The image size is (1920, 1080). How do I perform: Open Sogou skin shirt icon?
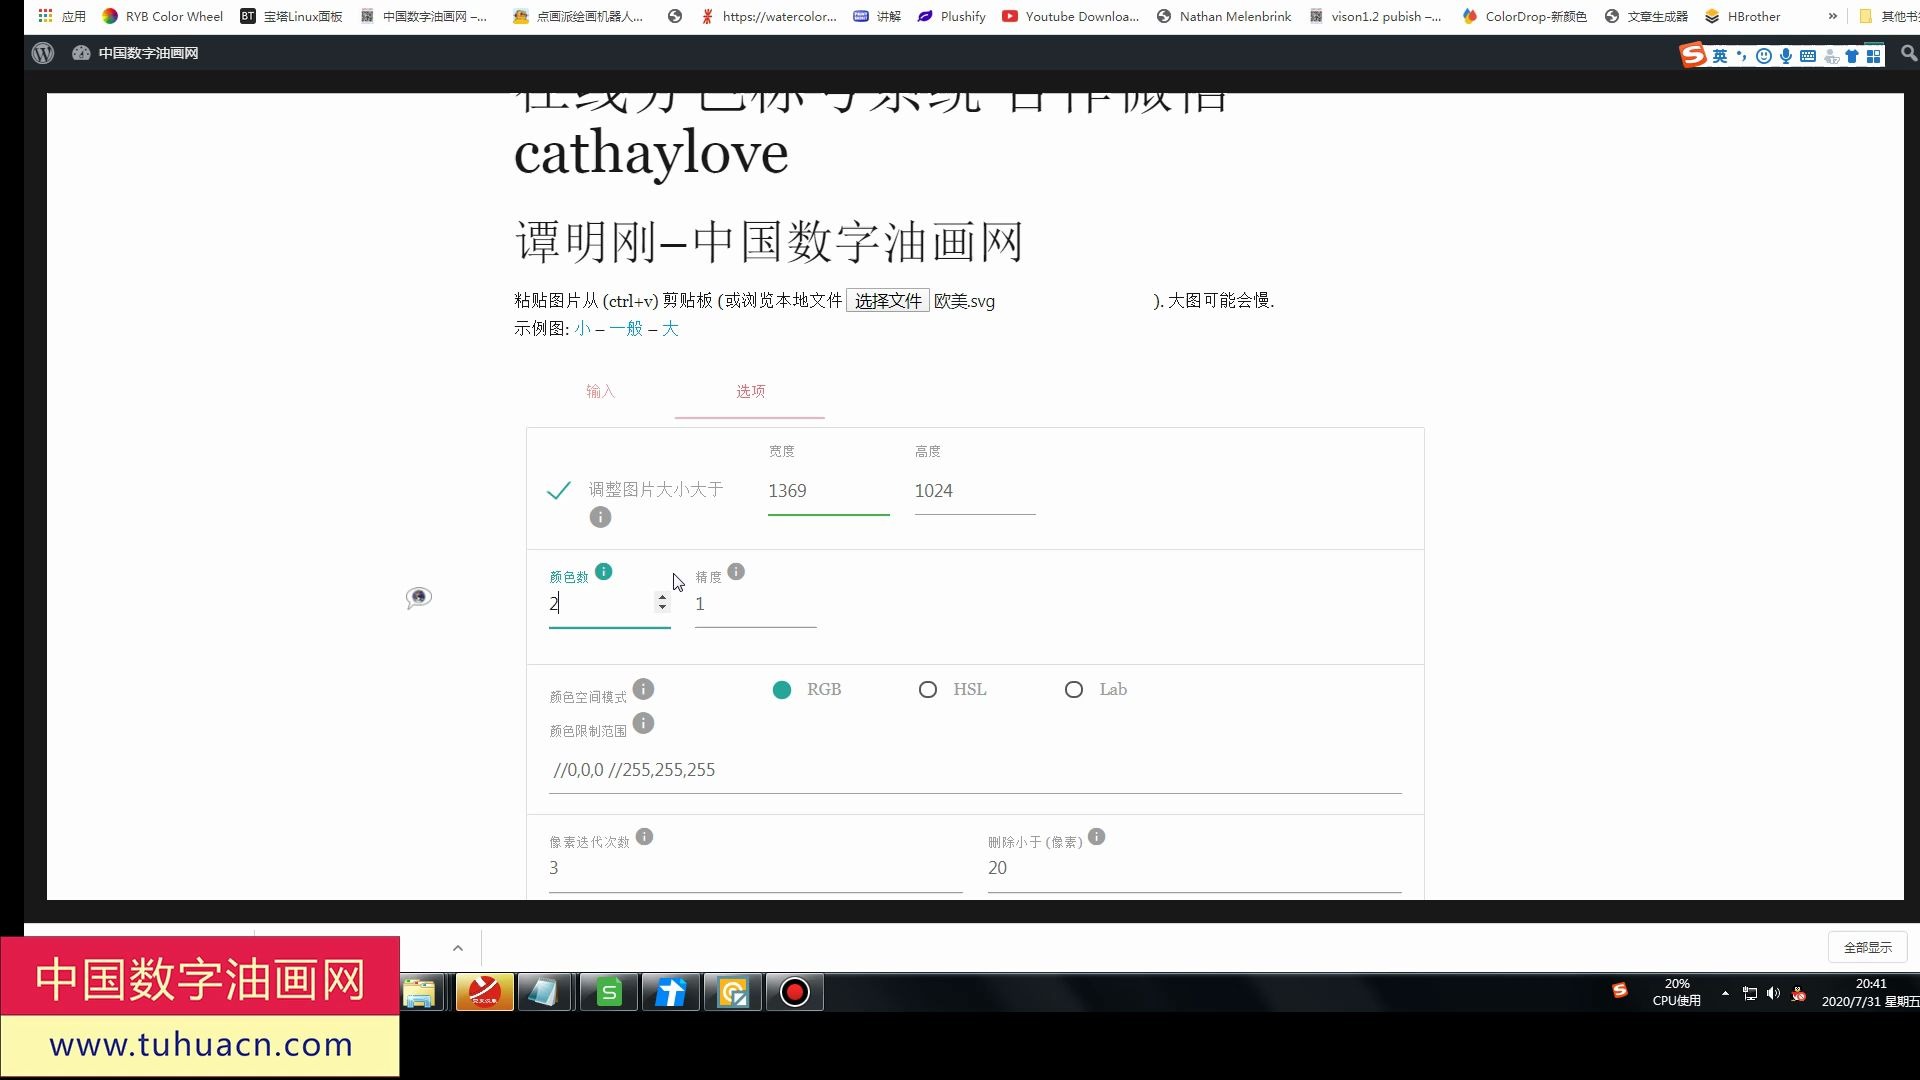(x=1852, y=56)
